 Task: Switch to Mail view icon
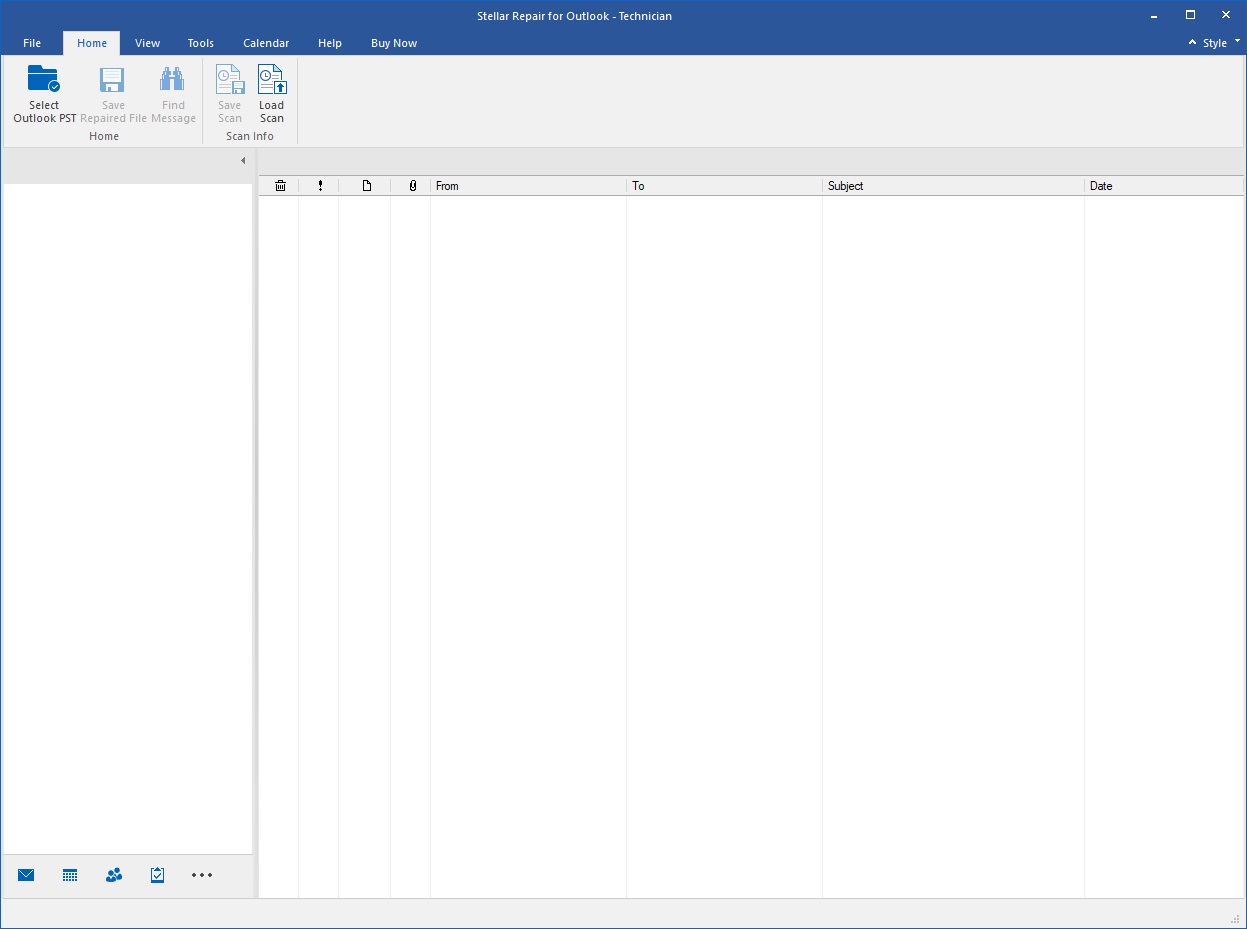(x=26, y=875)
